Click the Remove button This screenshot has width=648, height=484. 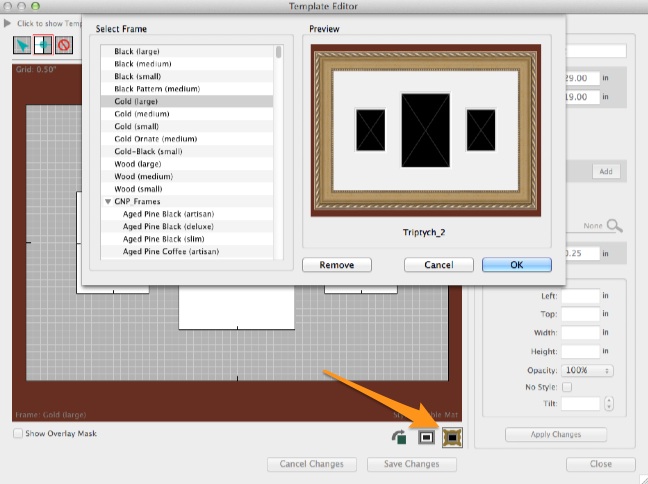[x=336, y=265]
